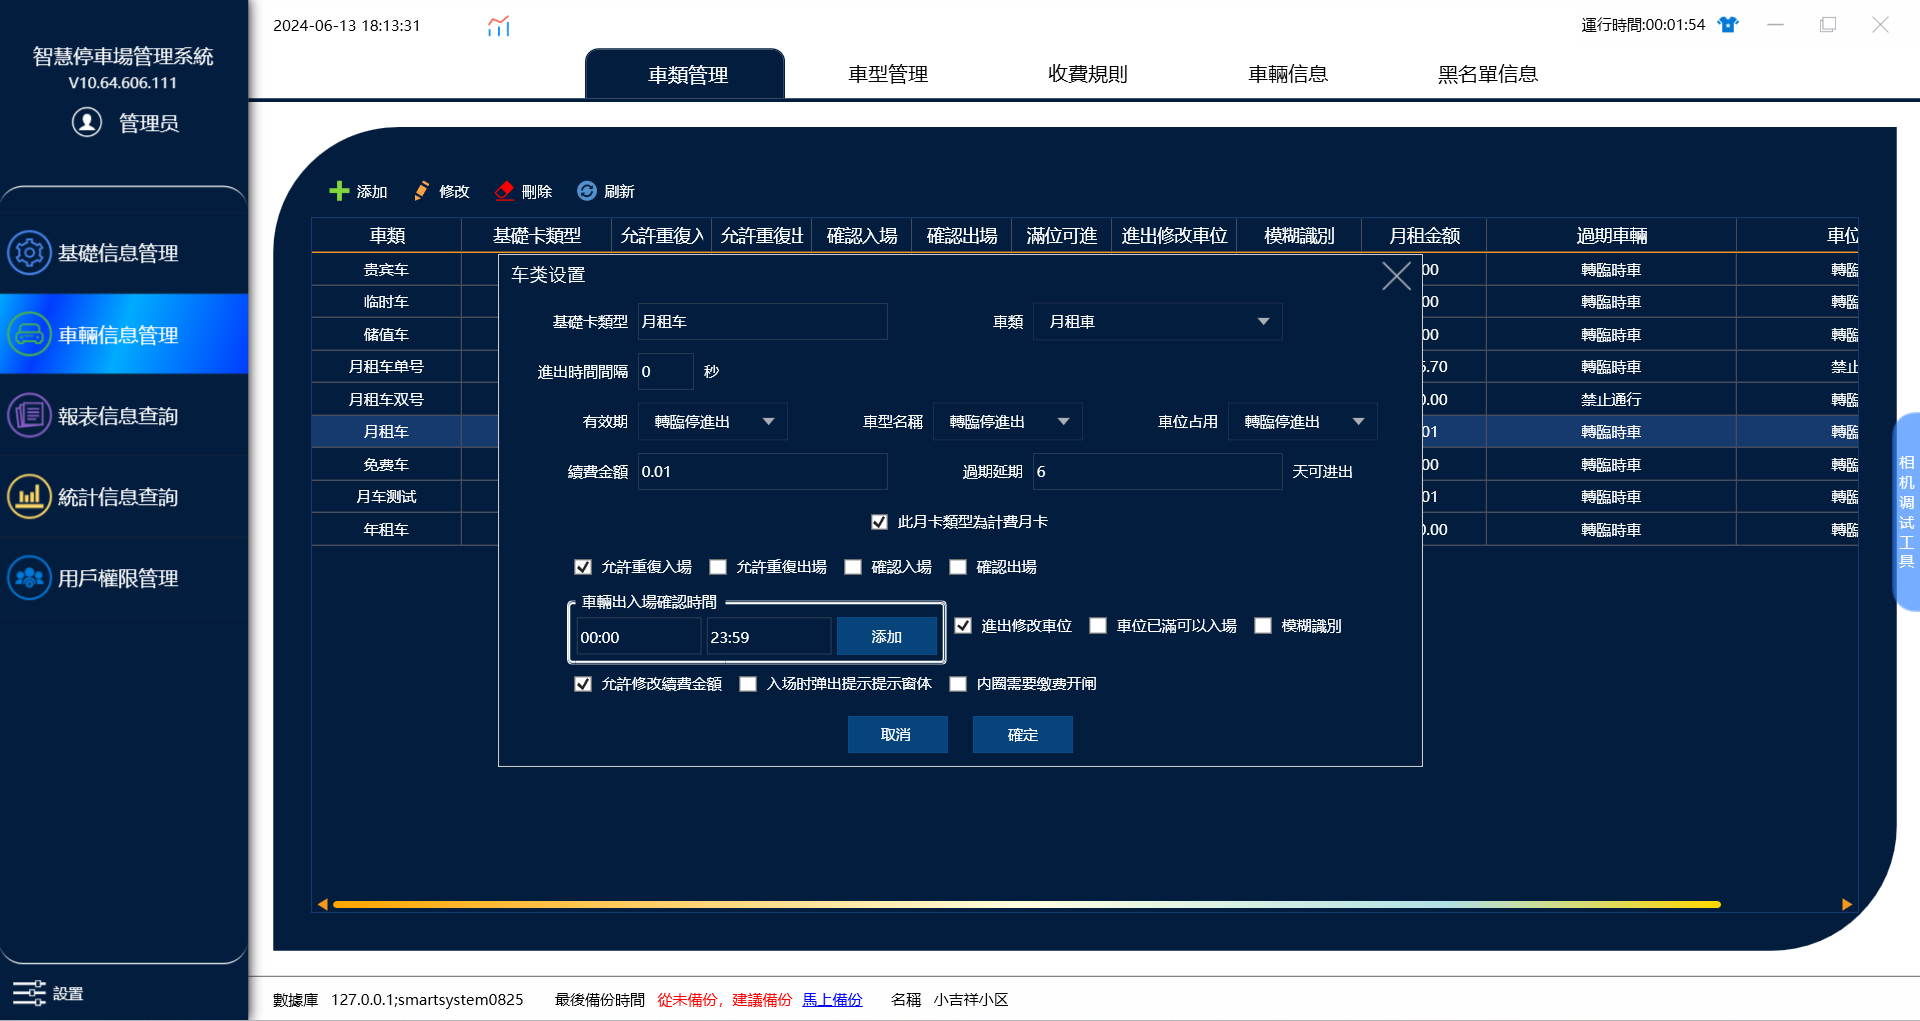
Task: Switch to 車型管理 tab
Action: click(888, 74)
